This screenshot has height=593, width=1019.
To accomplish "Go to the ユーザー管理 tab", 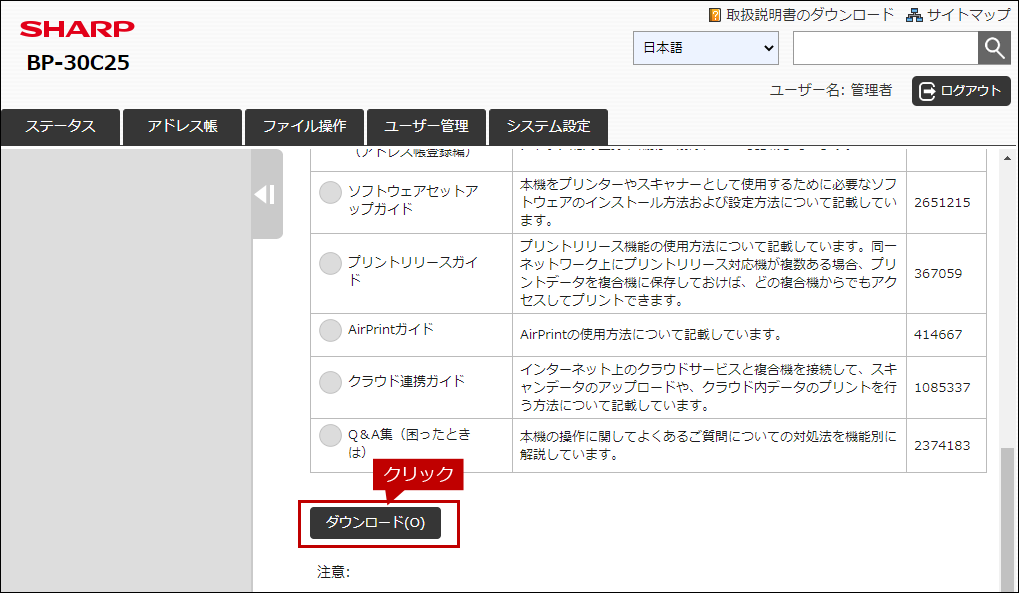I will tap(426, 127).
